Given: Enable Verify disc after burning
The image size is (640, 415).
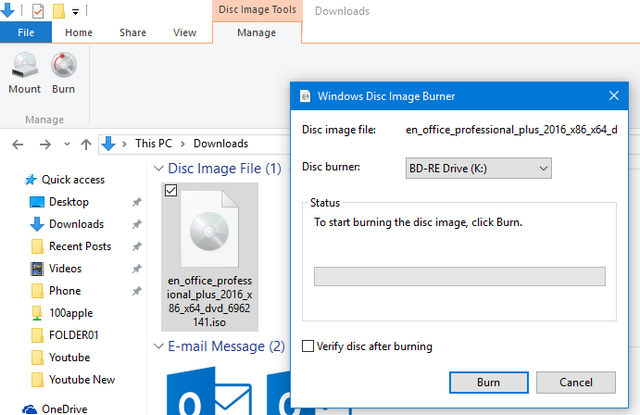Looking at the screenshot, I should click(308, 346).
